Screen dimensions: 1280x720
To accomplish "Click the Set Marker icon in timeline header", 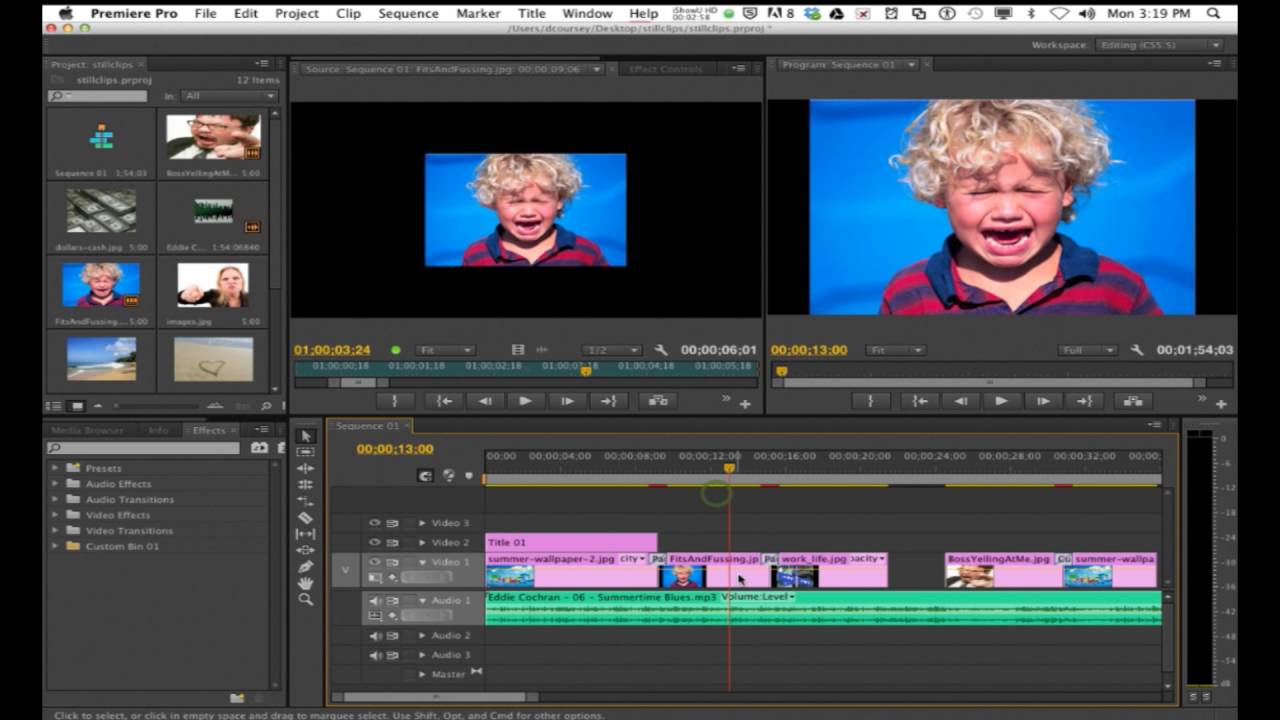I will (468, 476).
